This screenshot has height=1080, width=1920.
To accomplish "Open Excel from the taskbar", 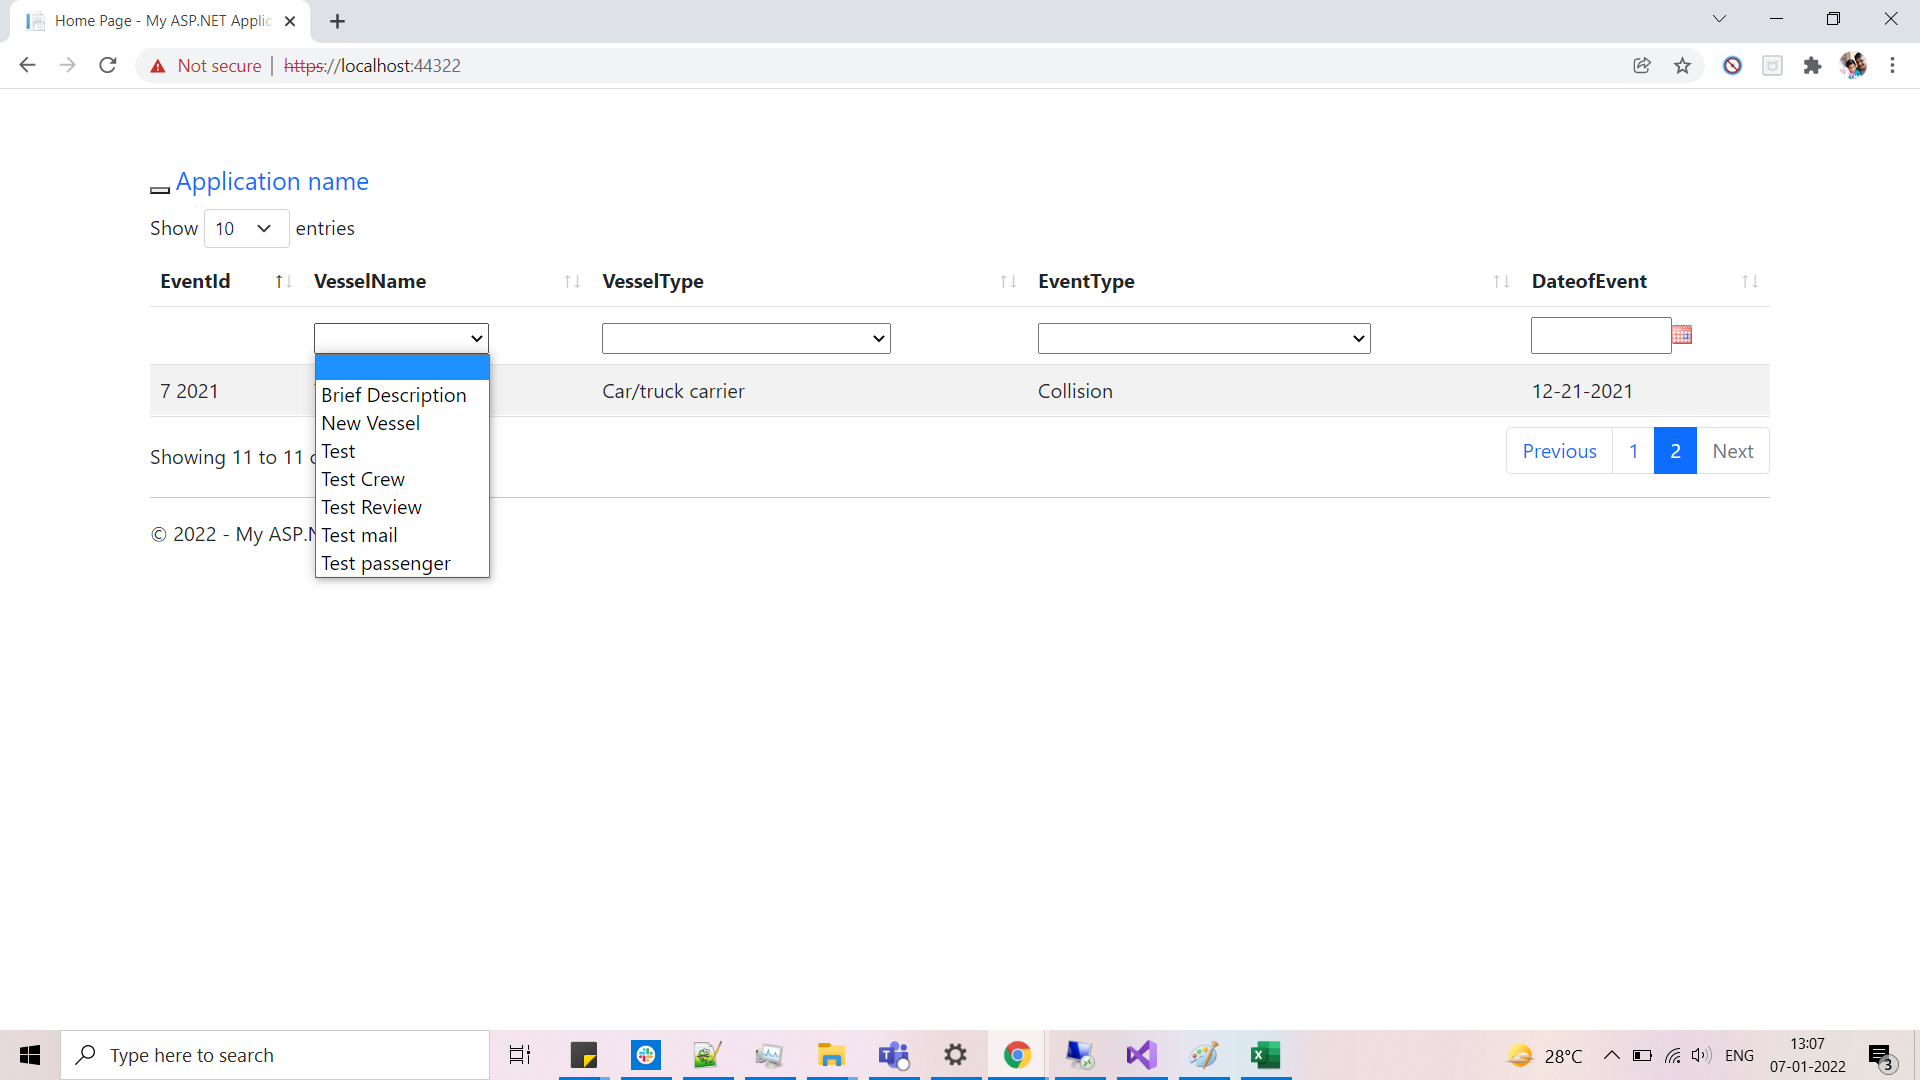I will point(1265,1055).
